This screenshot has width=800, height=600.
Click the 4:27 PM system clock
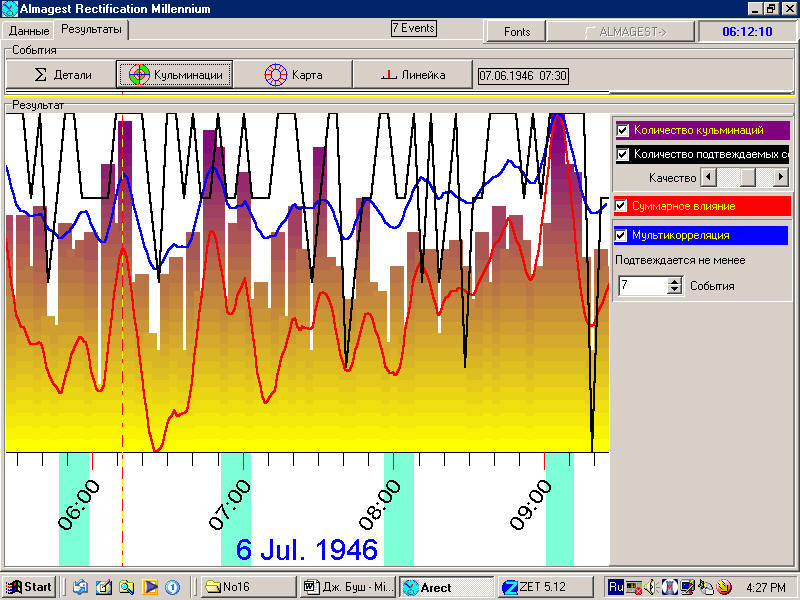pos(766,588)
